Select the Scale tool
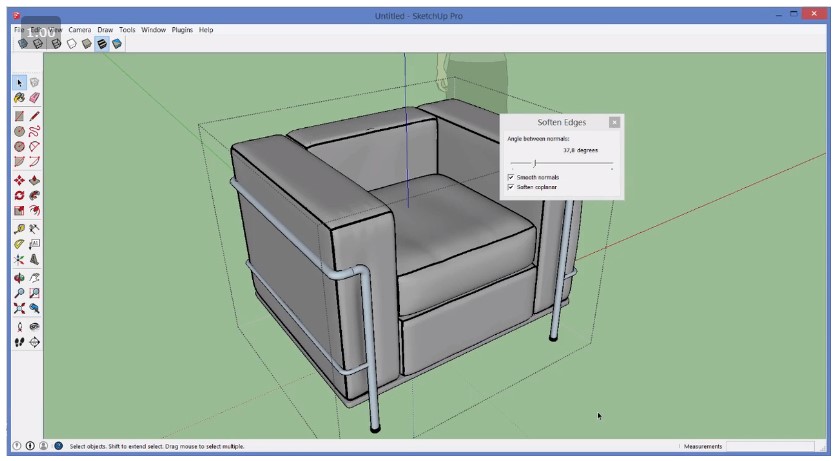837x461 pixels. pyautogui.click(x=20, y=210)
